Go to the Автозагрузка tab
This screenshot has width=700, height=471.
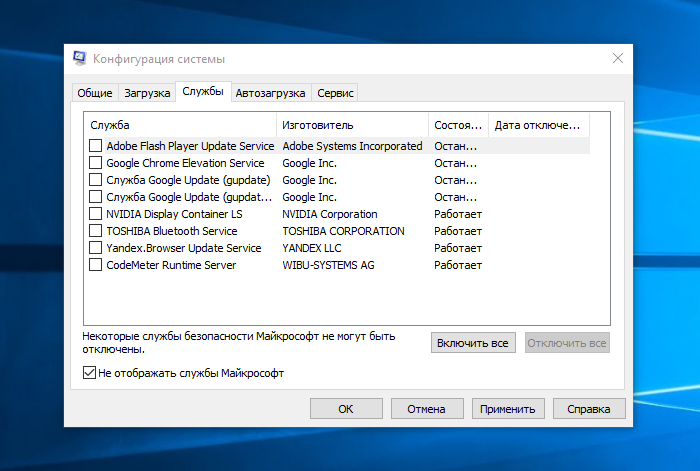[x=271, y=93]
